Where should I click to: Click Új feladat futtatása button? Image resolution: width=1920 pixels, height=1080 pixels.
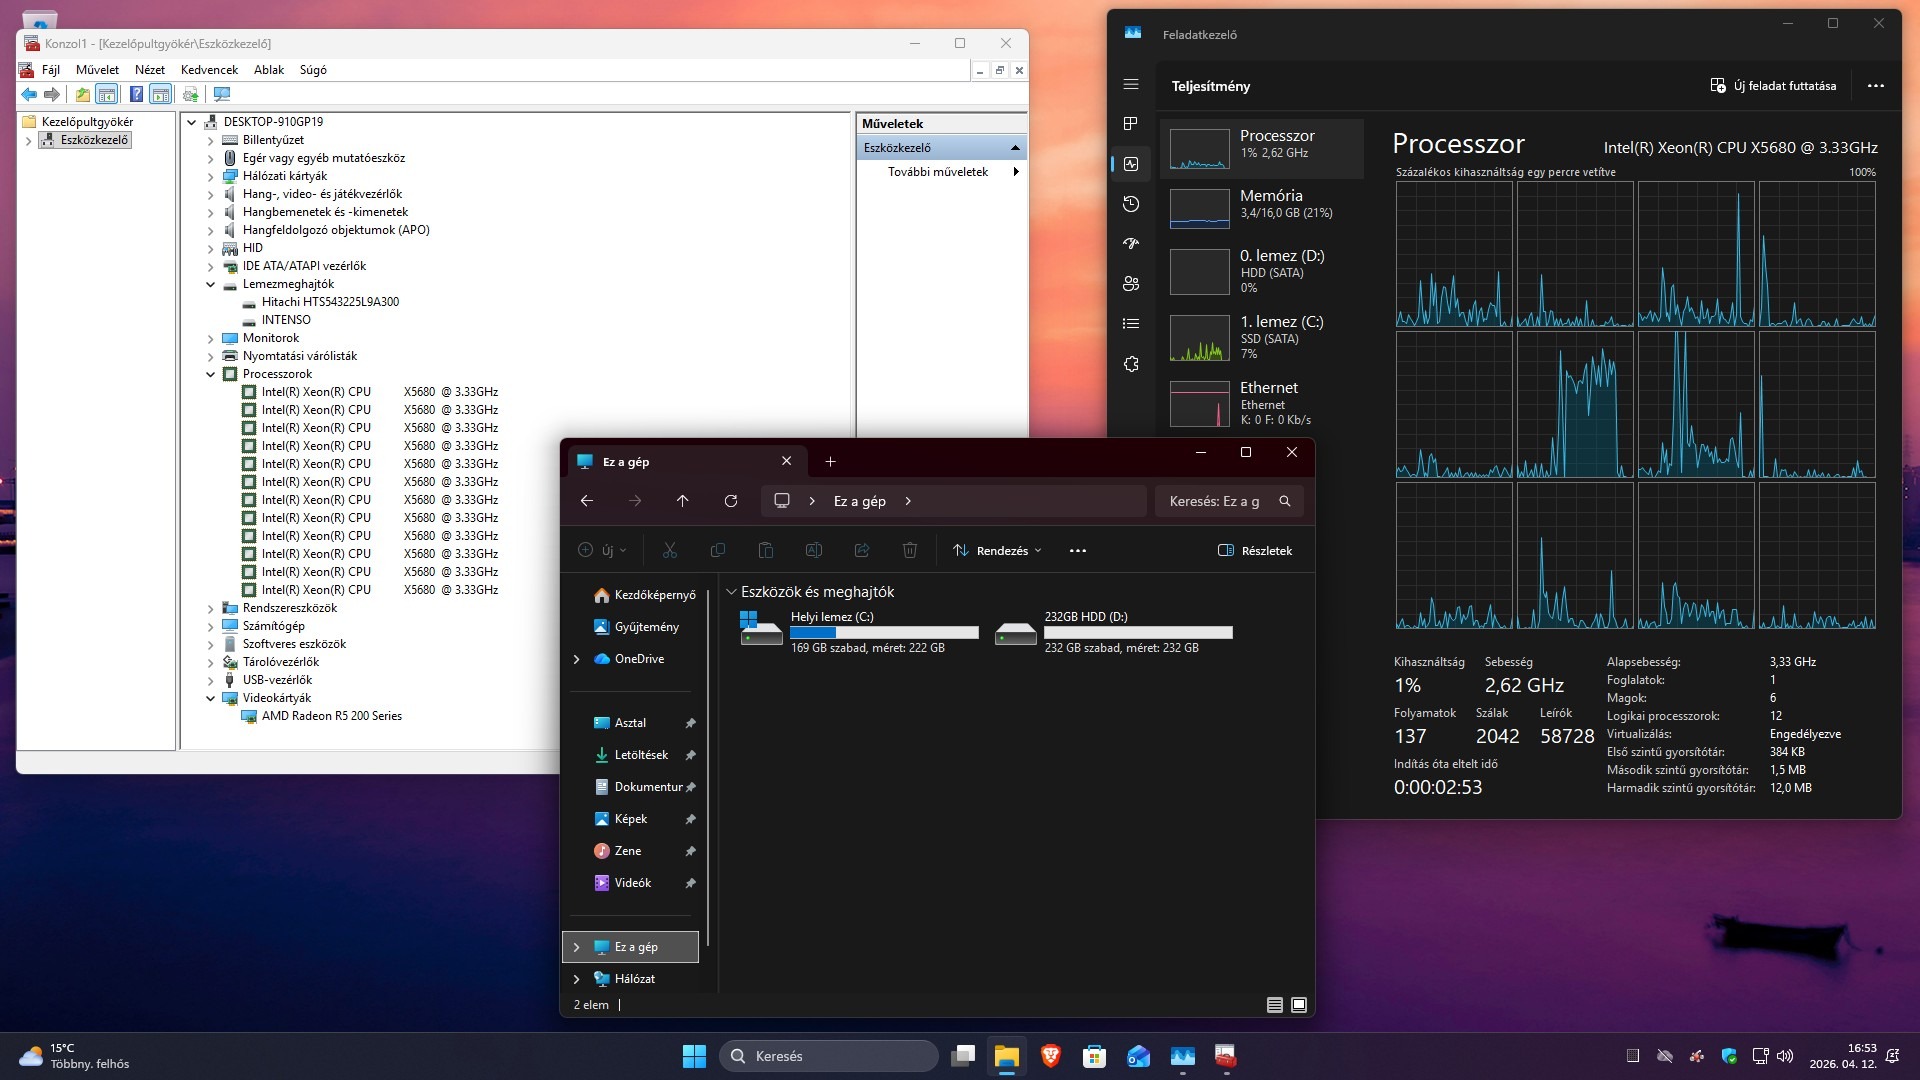1773,86
